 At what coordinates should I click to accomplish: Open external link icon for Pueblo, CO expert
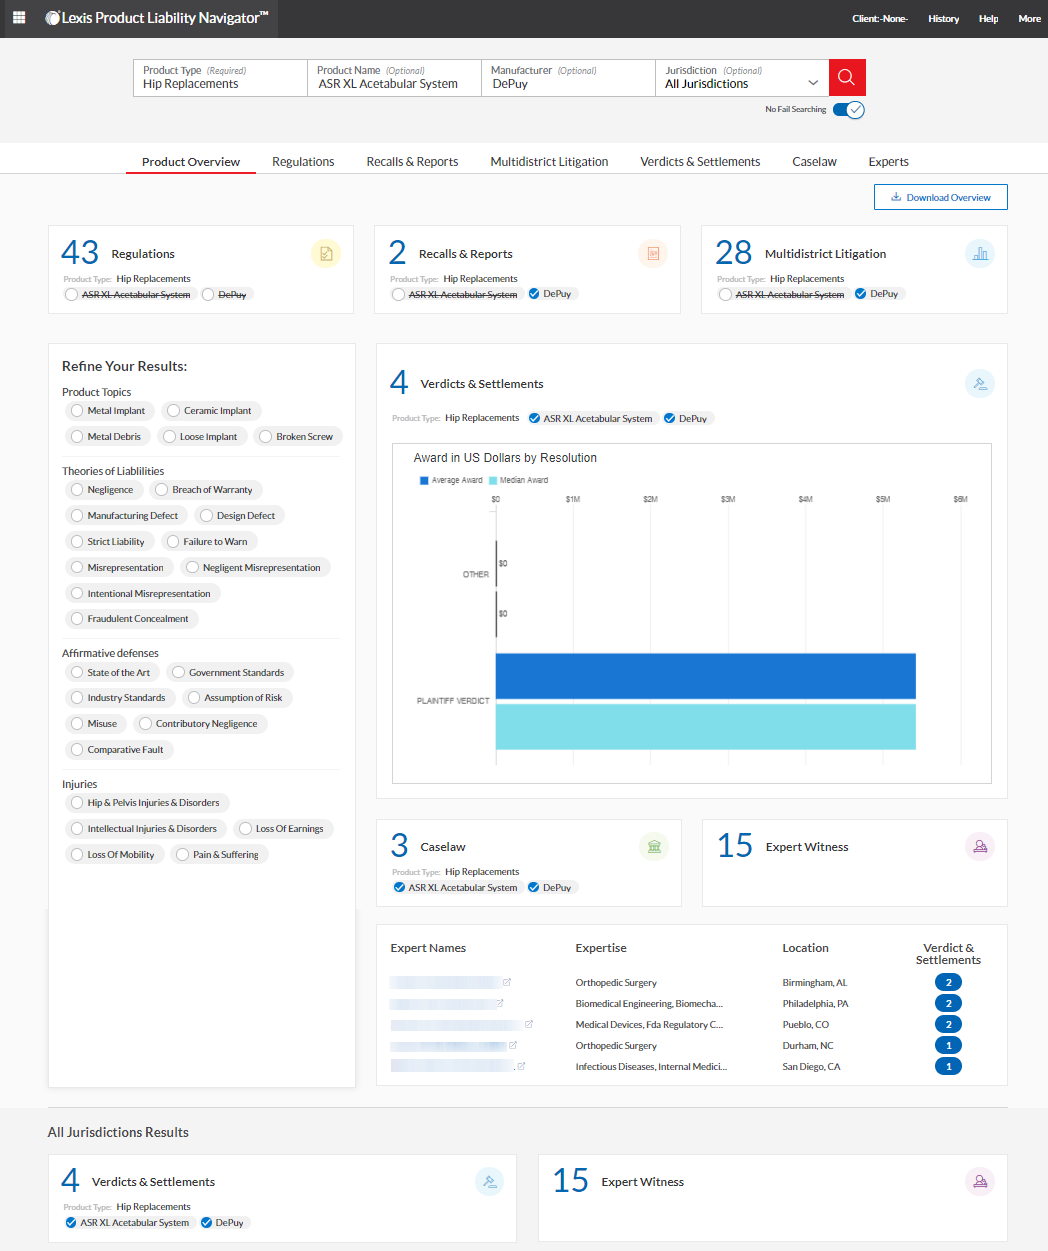click(529, 1024)
